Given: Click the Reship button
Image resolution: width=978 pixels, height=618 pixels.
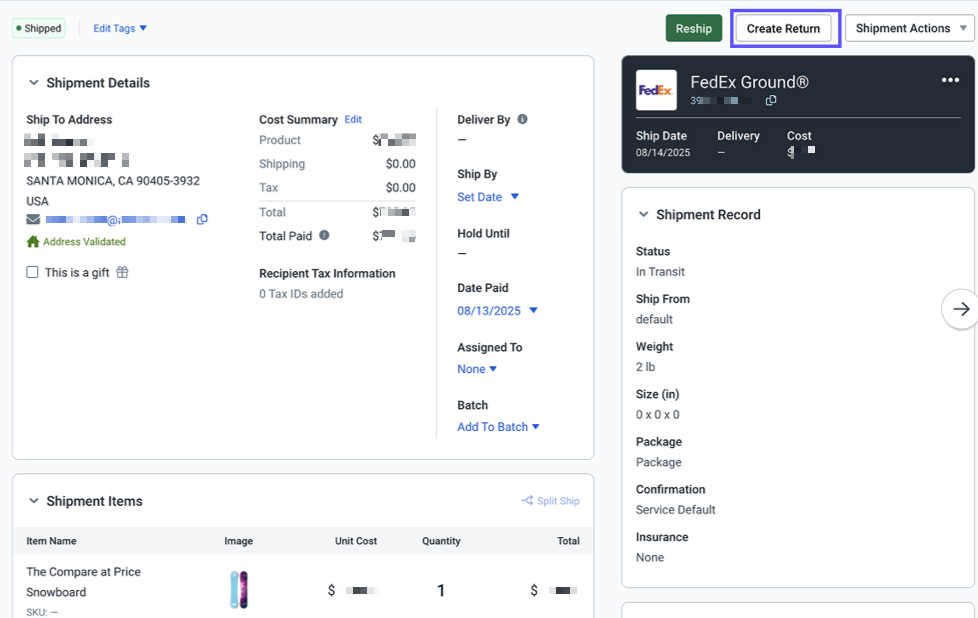Looking at the screenshot, I should pyautogui.click(x=693, y=28).
